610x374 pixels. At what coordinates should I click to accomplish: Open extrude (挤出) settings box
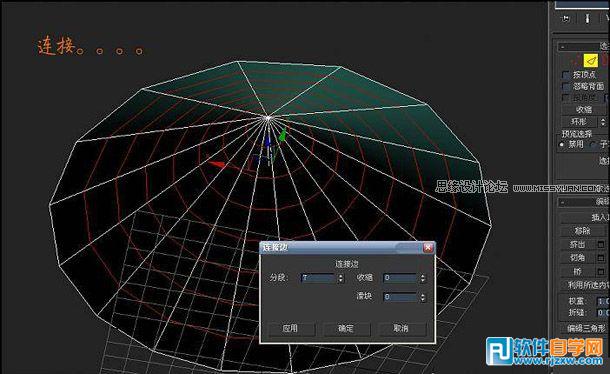(601, 244)
